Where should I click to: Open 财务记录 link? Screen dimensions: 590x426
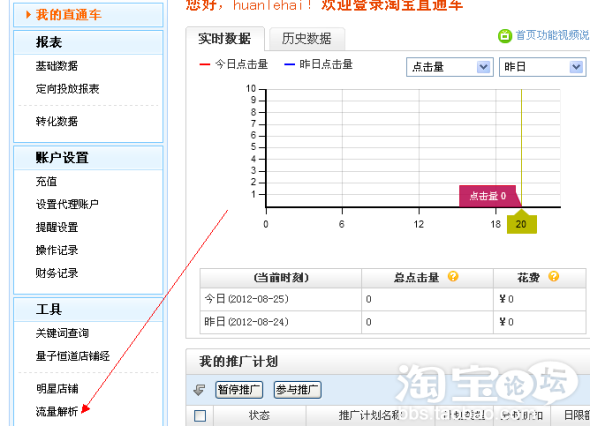click(57, 273)
